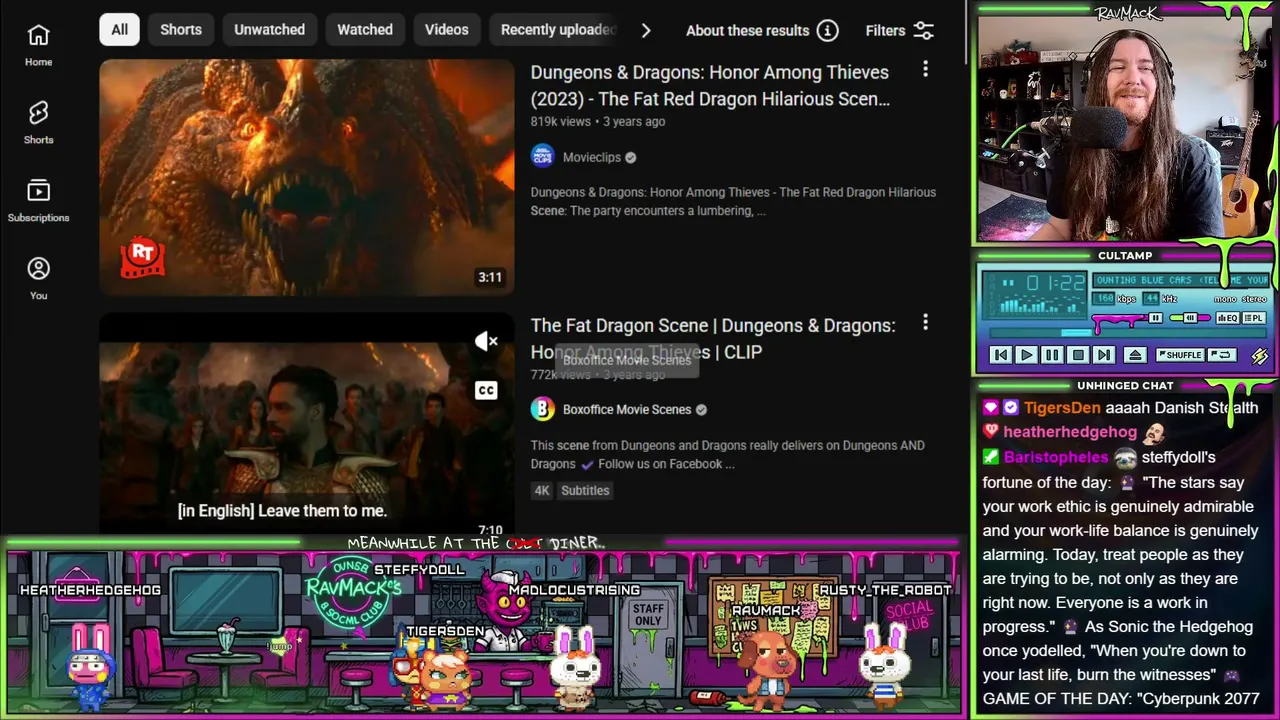Click TigersDen username in chat
1280x720 pixels.
pos(1062,408)
